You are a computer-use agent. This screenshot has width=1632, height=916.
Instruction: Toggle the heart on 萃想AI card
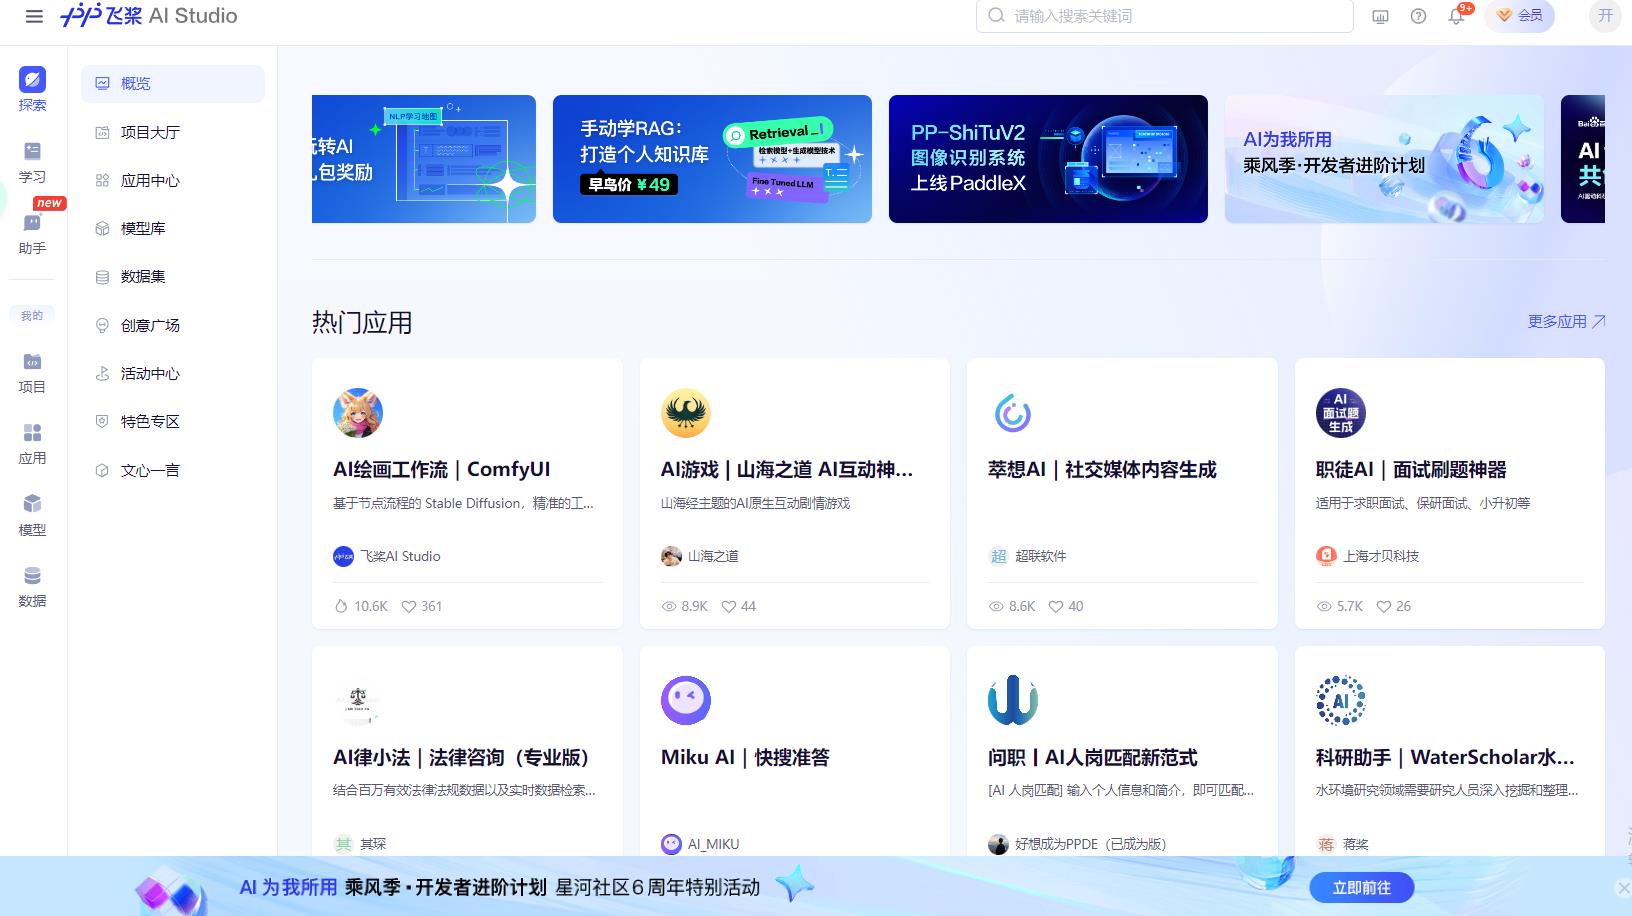point(1055,606)
